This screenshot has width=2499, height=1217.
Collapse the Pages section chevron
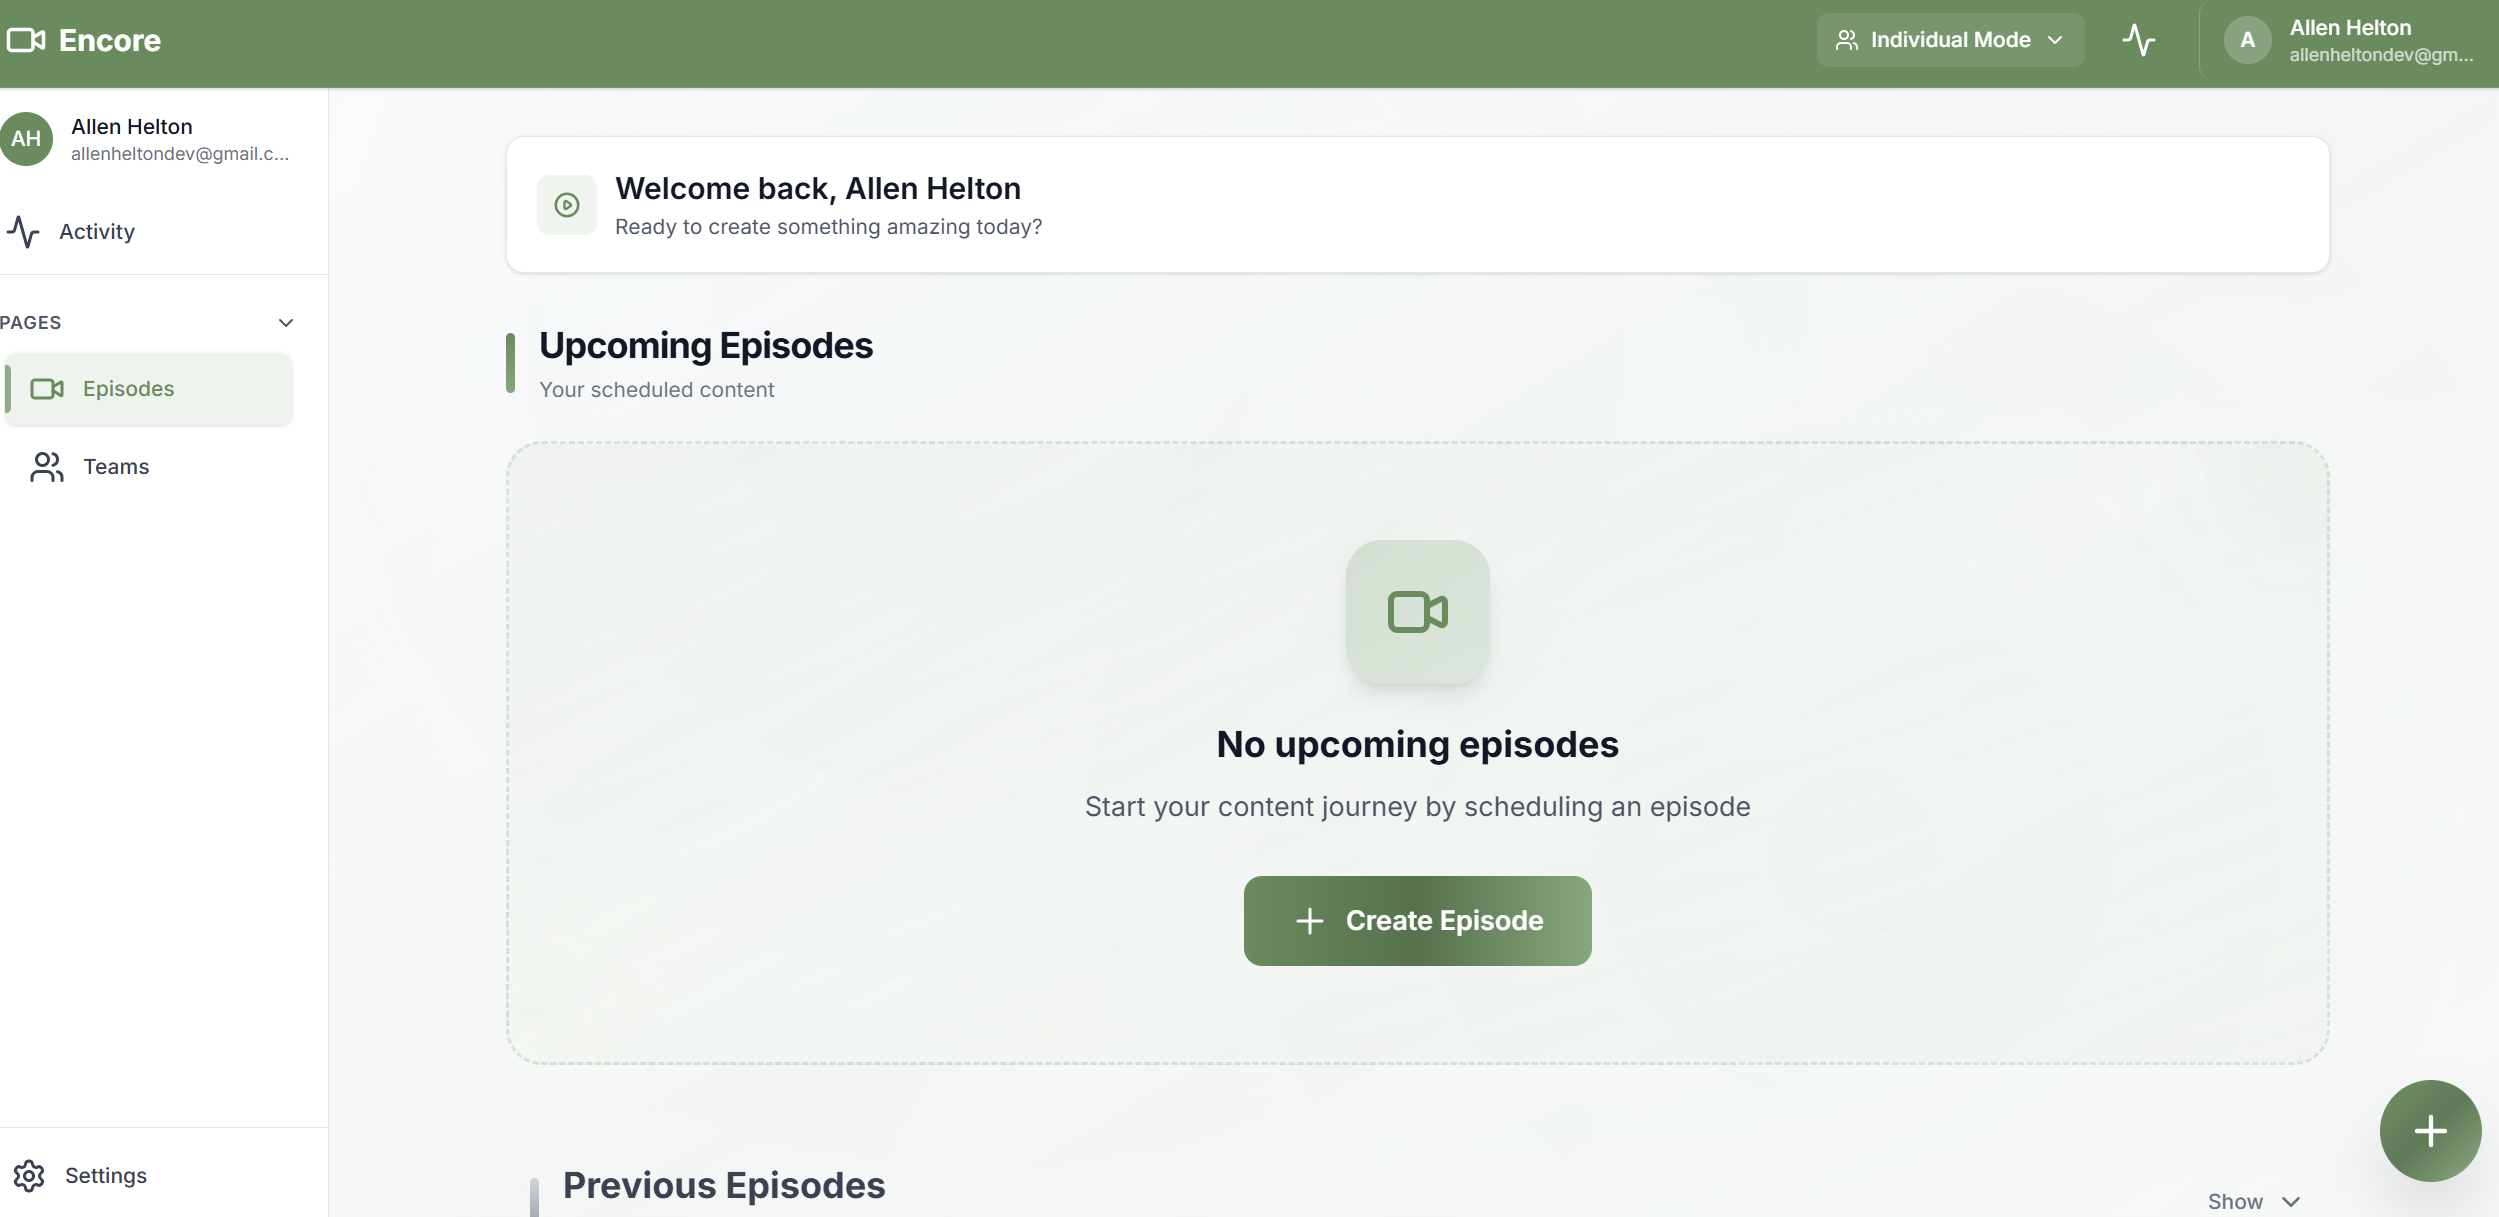286,323
